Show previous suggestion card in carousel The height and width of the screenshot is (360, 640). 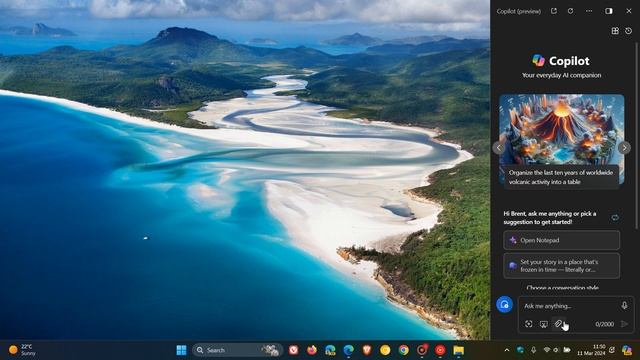pos(499,148)
